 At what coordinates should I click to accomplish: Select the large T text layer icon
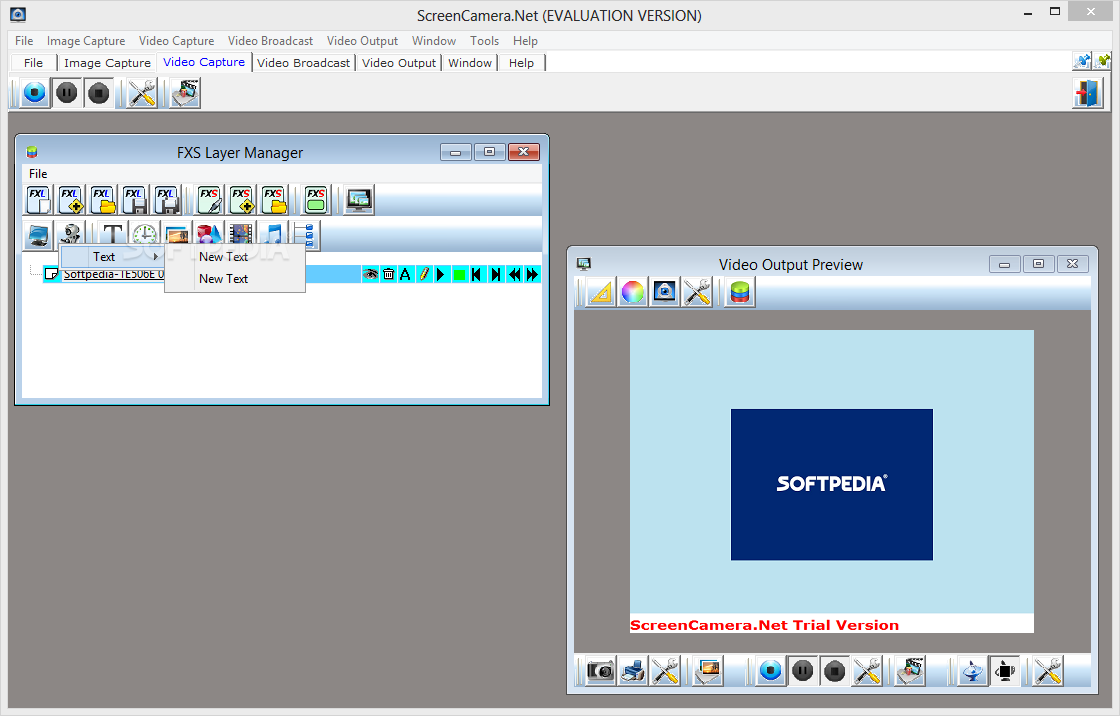[x=112, y=235]
